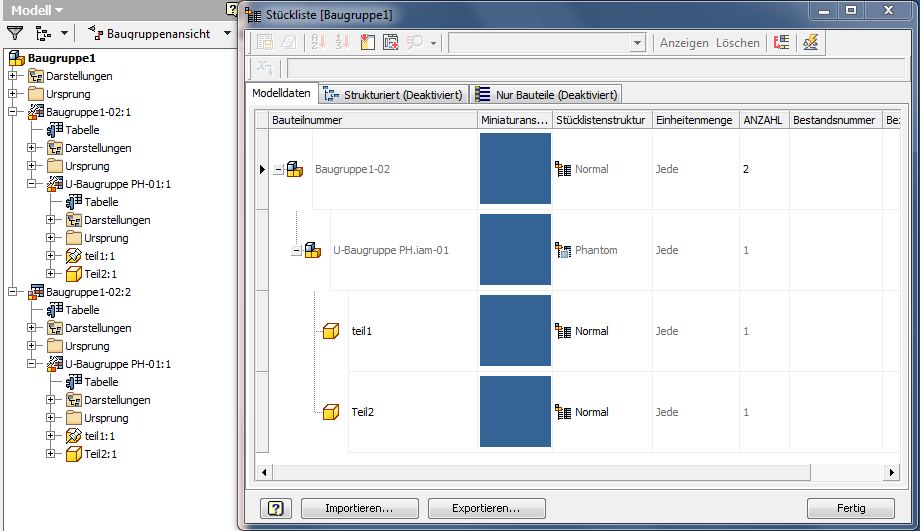Click the greyed export list icon in Stückliste toolbar
Screen dimensions: 920x531
(265, 42)
